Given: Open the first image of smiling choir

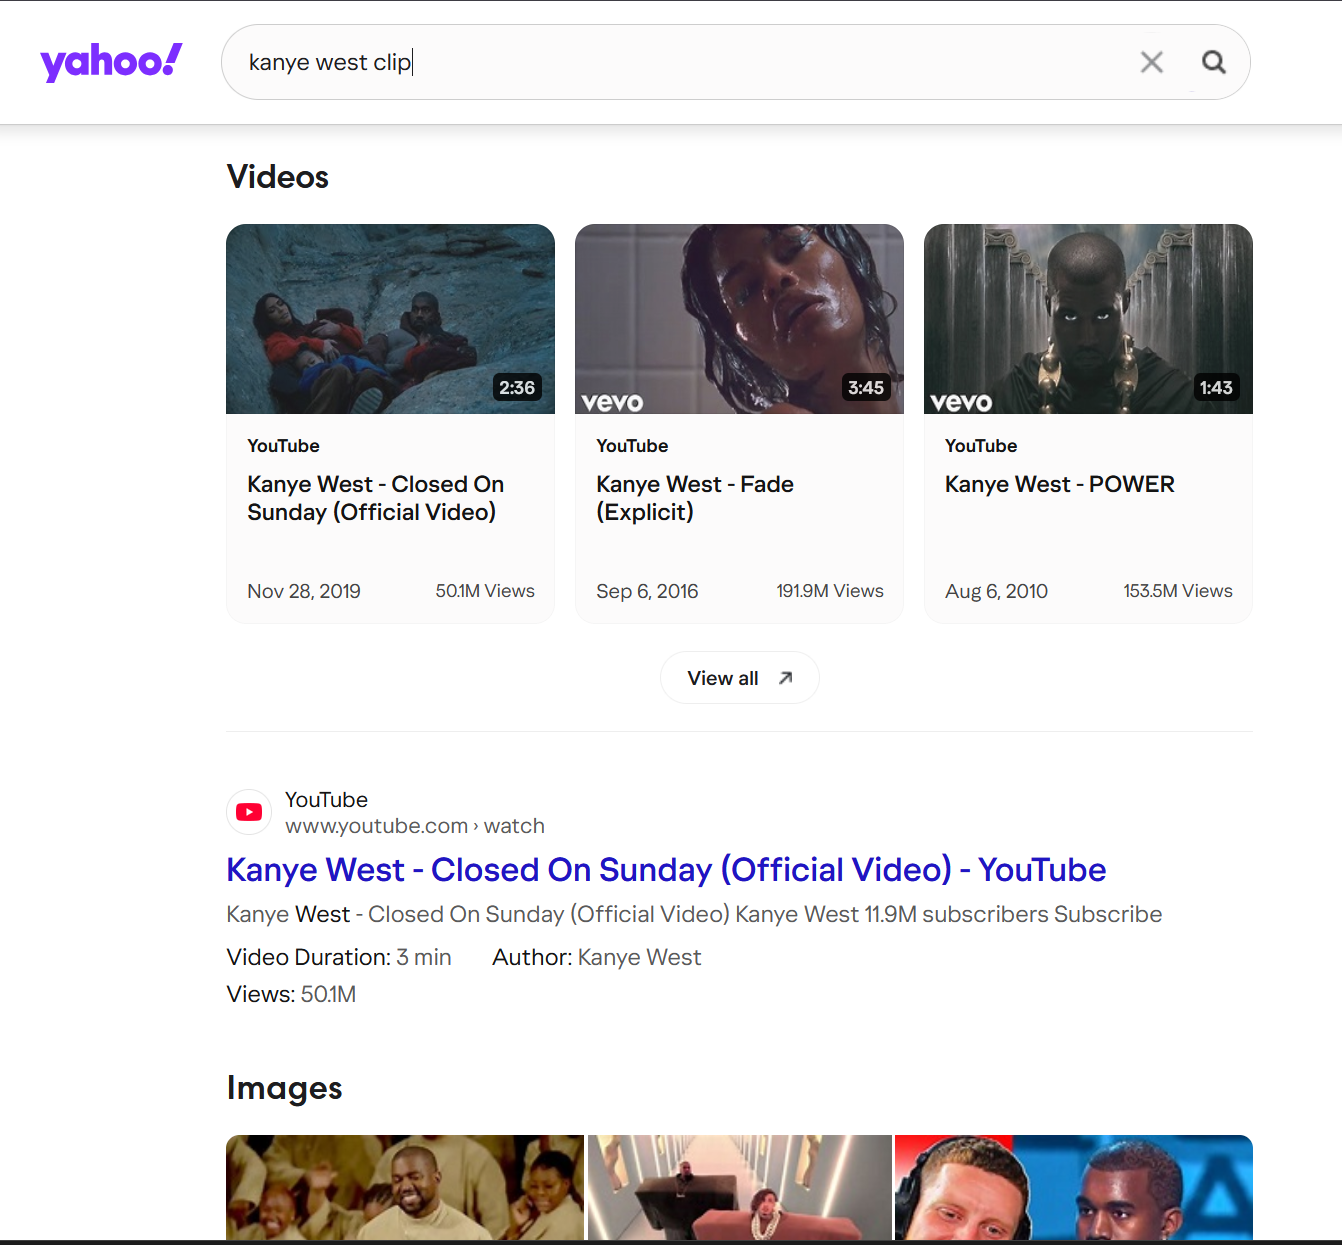Looking at the screenshot, I should coord(404,1187).
